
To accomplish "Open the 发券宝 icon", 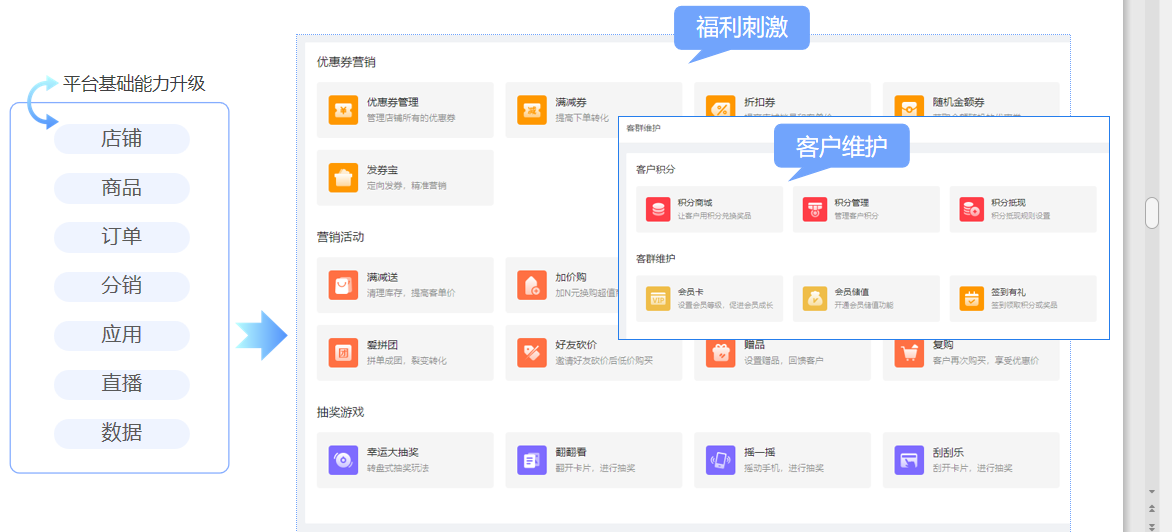I will pos(343,178).
